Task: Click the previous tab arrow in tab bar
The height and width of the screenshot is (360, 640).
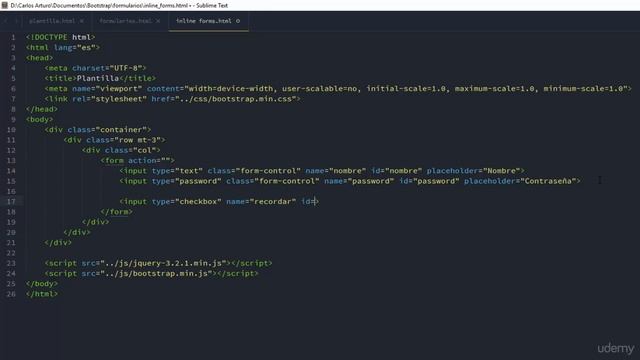Action: coord(6,21)
